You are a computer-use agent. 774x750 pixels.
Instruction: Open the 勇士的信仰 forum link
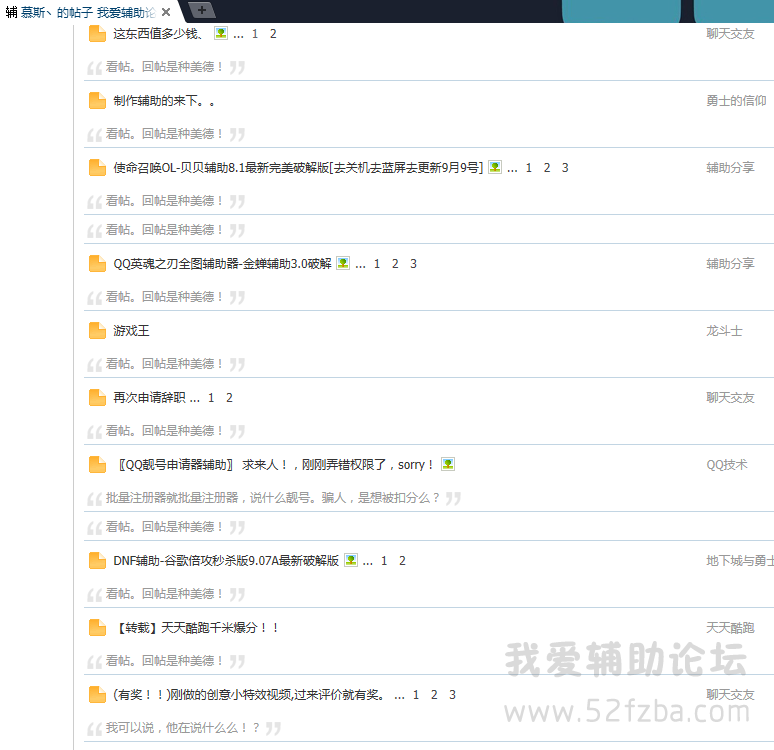(x=736, y=101)
